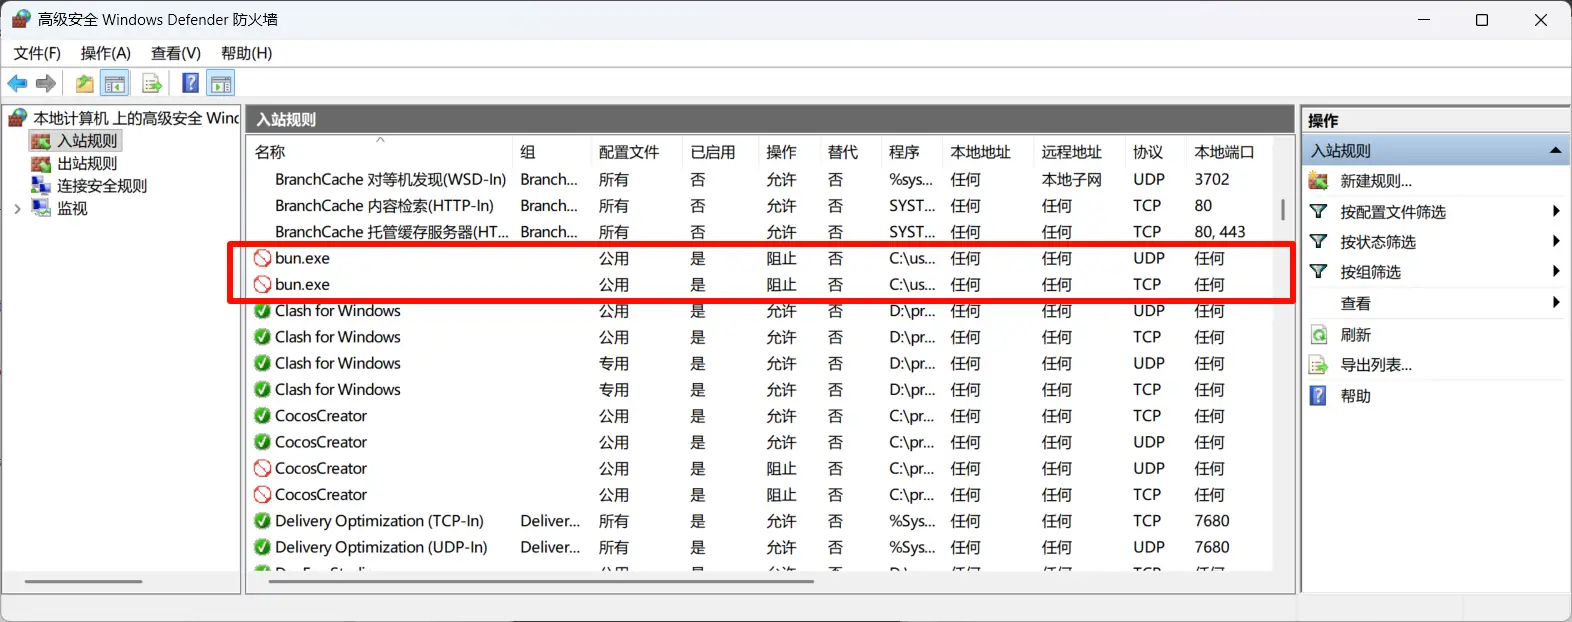Open the 查看(V) menu in menu bar

pos(175,53)
